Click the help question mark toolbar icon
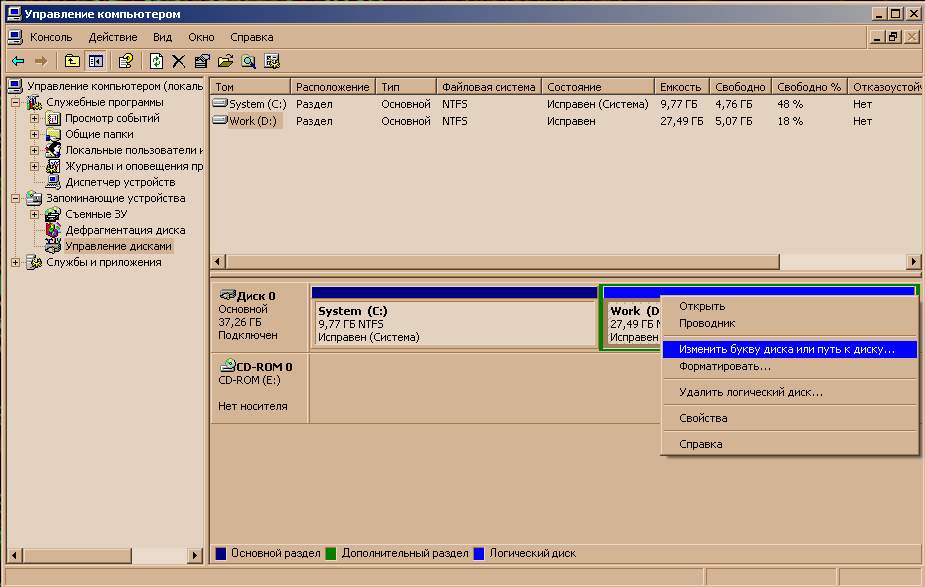The width and height of the screenshot is (925, 587). [126, 61]
